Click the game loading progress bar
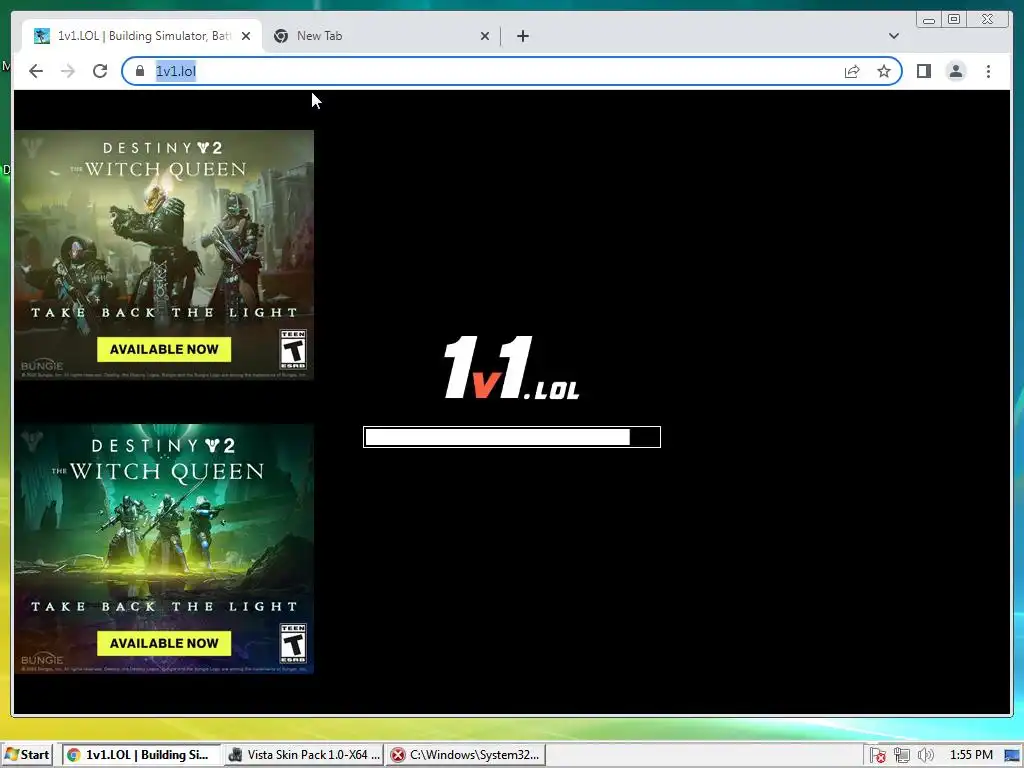Viewport: 1024px width, 768px height. tap(512, 437)
